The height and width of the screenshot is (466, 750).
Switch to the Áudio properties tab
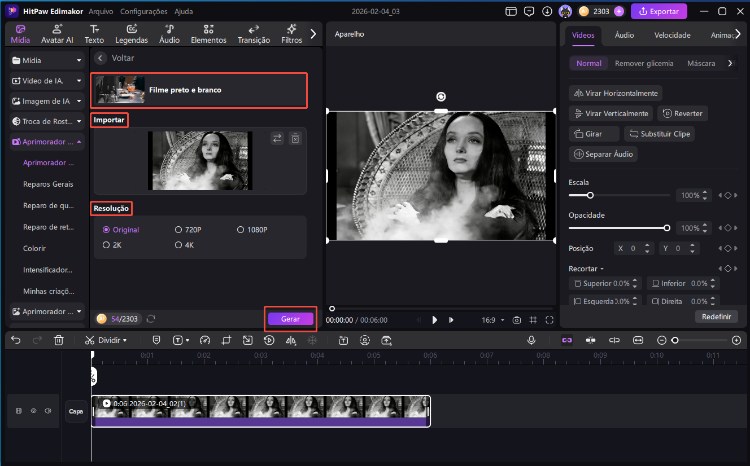624,35
